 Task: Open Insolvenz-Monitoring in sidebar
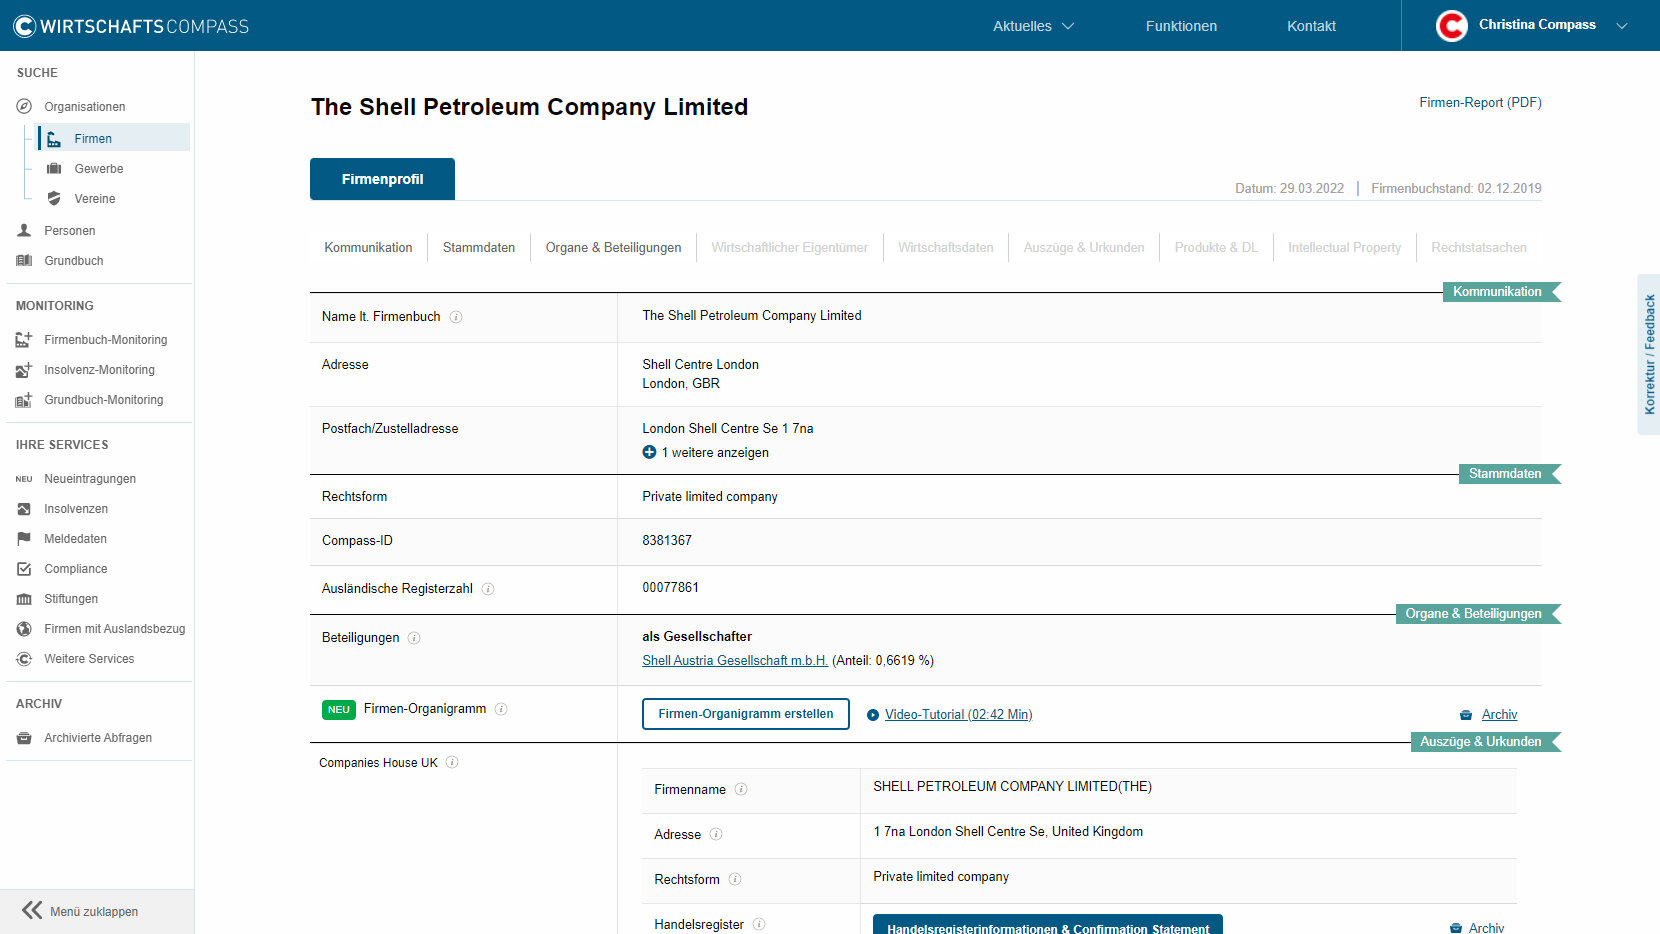[99, 370]
